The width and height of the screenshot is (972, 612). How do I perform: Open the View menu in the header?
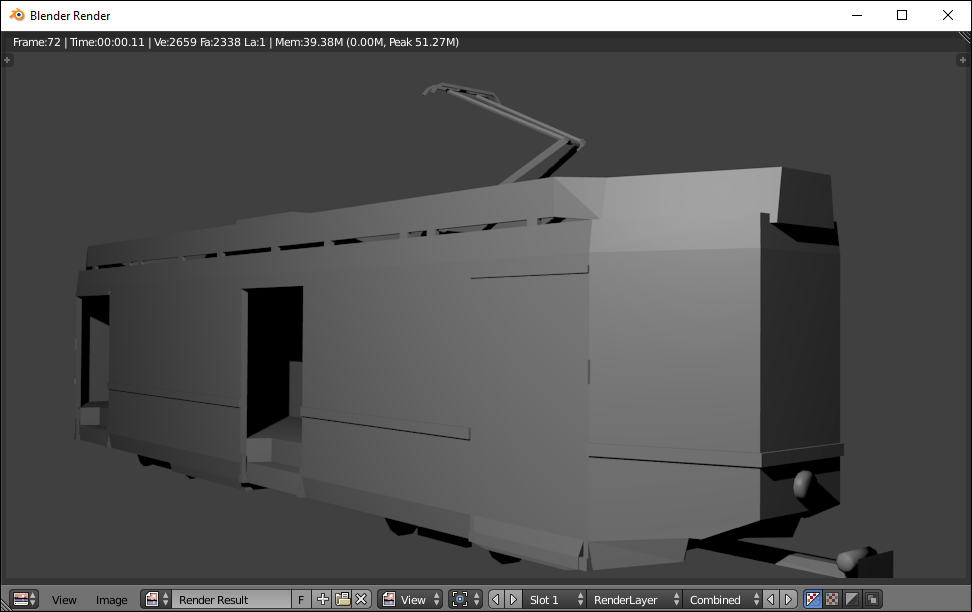coord(64,600)
